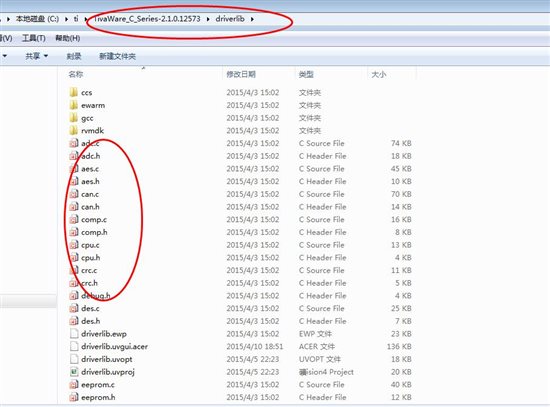
Task: Select the ewarm folder icon
Action: point(74,105)
